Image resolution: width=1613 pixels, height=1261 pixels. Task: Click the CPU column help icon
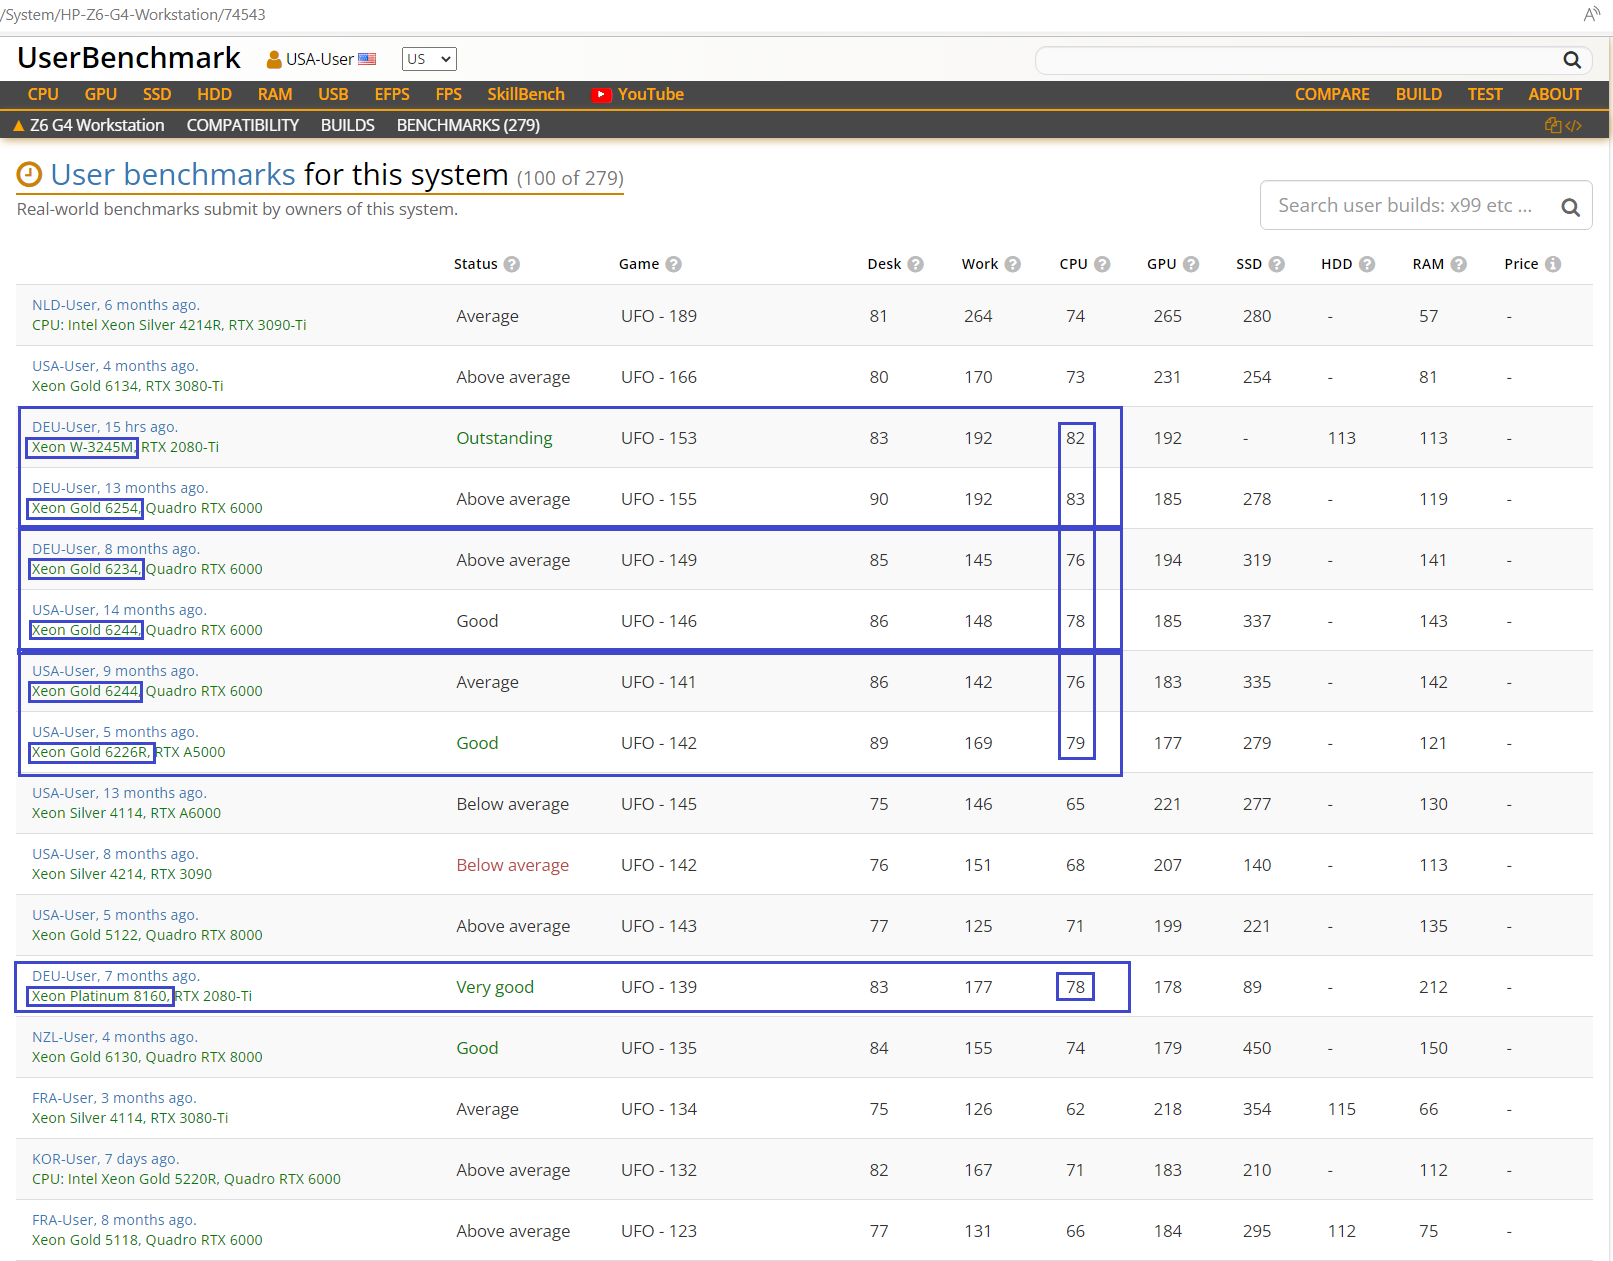tap(1102, 264)
